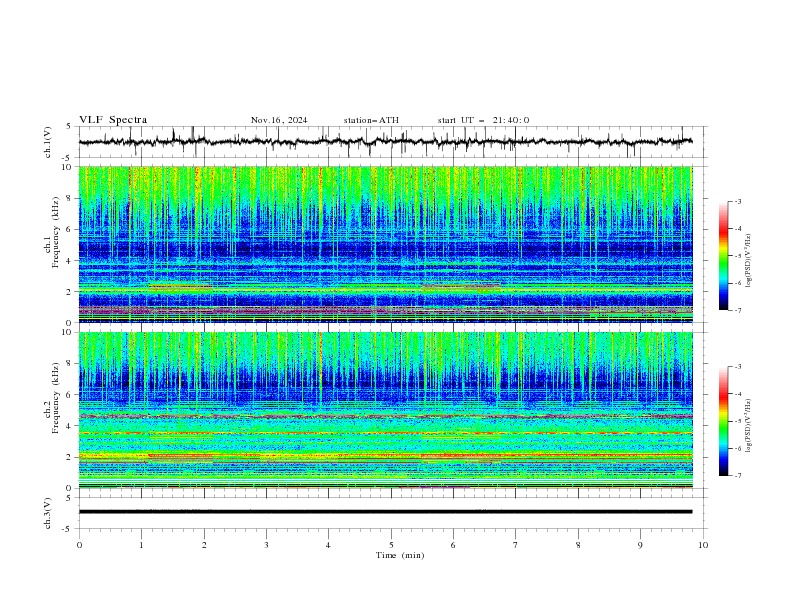Click the ch.2 'Frequency (kHz)' axis label
This screenshot has width=792, height=612.
(55, 397)
